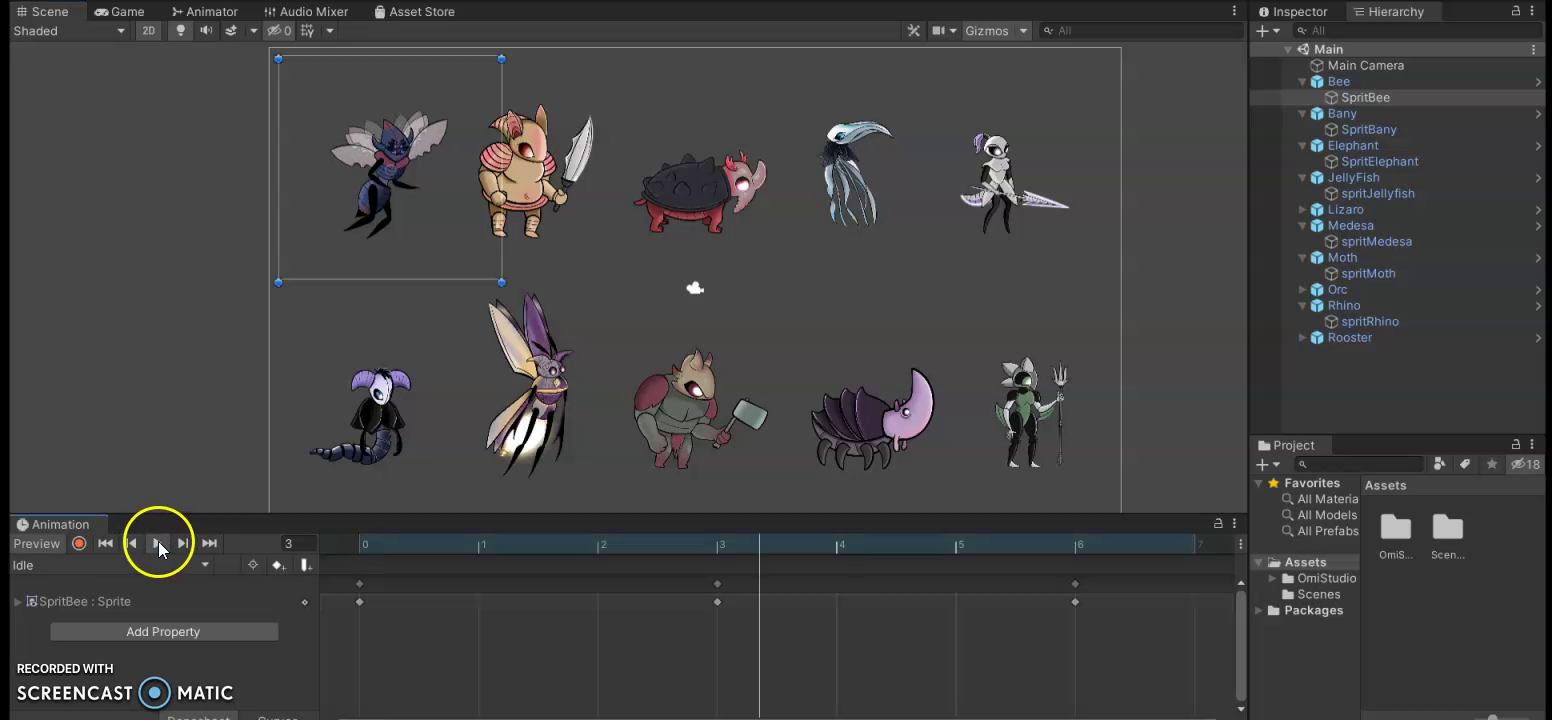Toggle Animation Preview mode

point(36,543)
